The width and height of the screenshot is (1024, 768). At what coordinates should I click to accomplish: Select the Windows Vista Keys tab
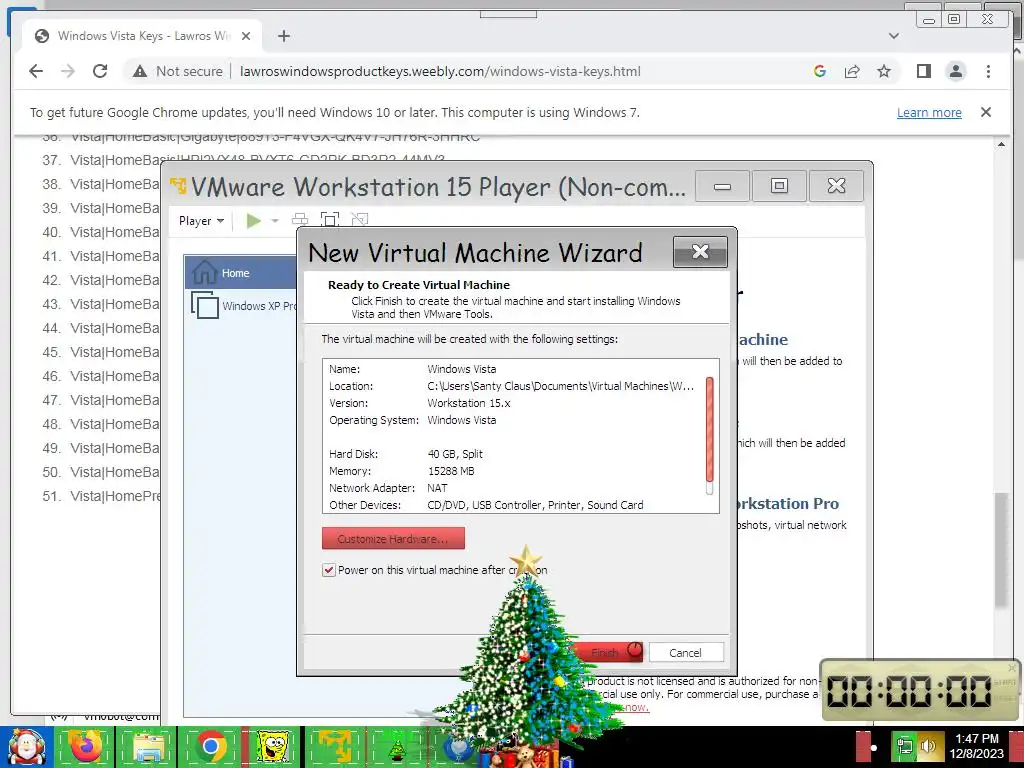[x=142, y=36]
